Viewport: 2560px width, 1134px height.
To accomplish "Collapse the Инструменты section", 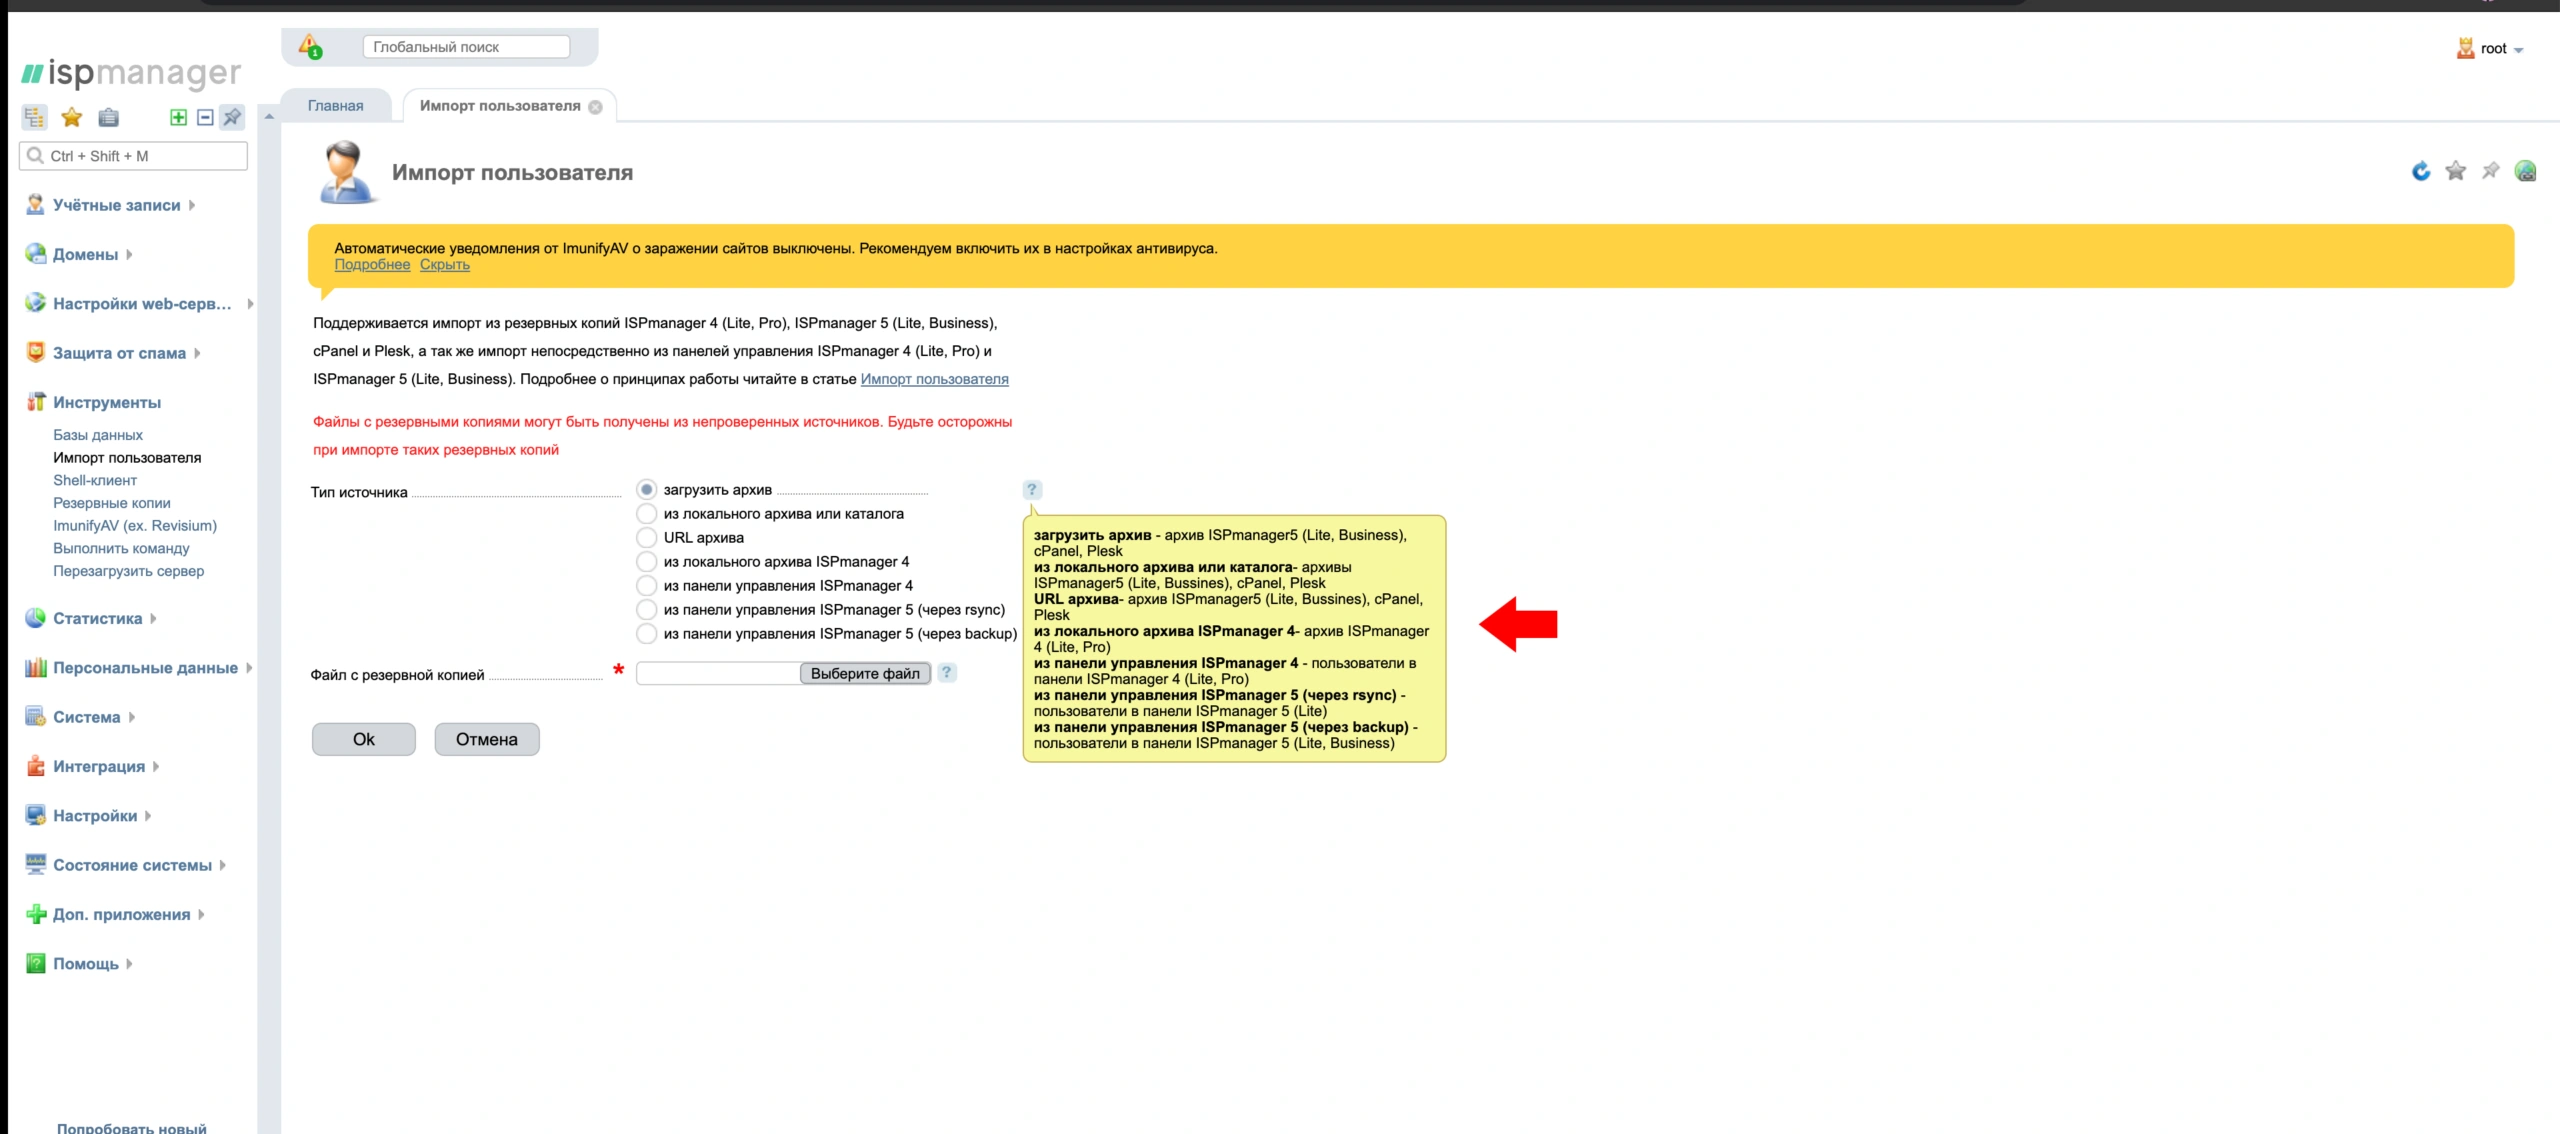I will 107,402.
